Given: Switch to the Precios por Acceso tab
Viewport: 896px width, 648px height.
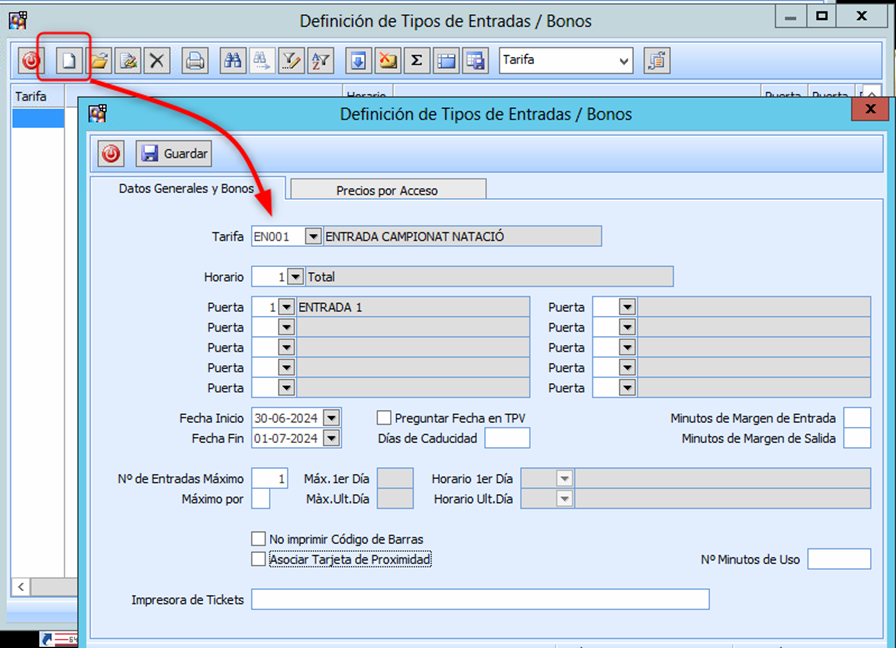Looking at the screenshot, I should [x=387, y=190].
